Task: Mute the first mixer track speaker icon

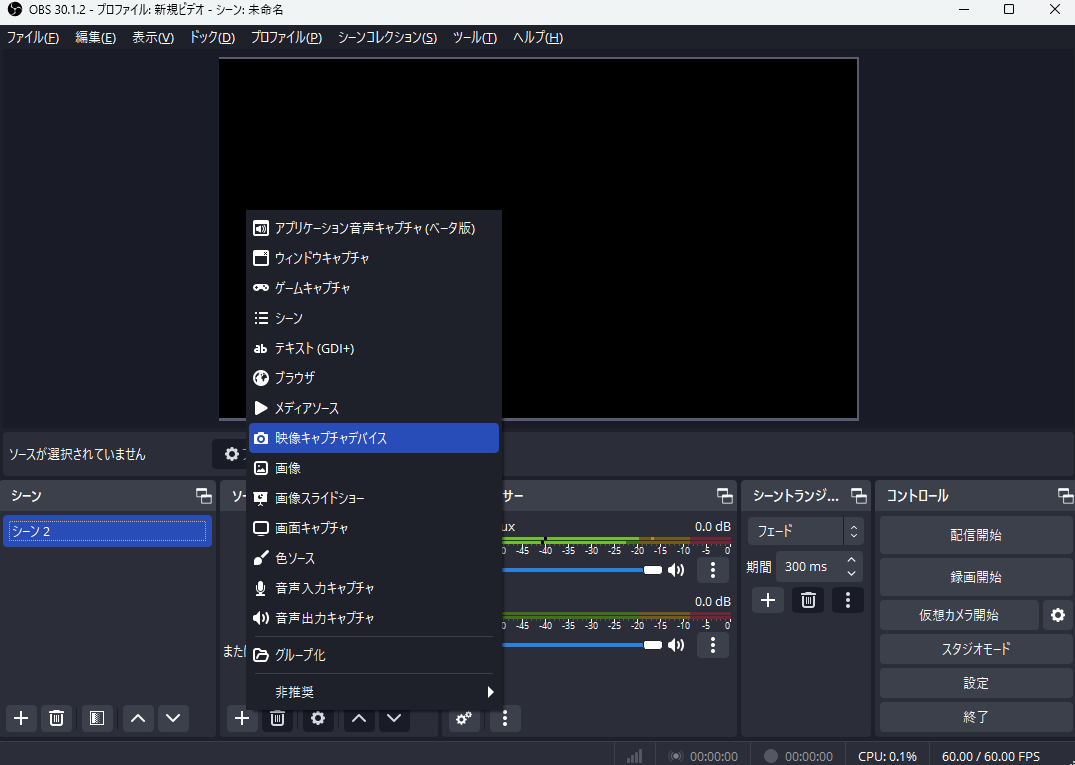Action: tap(676, 569)
